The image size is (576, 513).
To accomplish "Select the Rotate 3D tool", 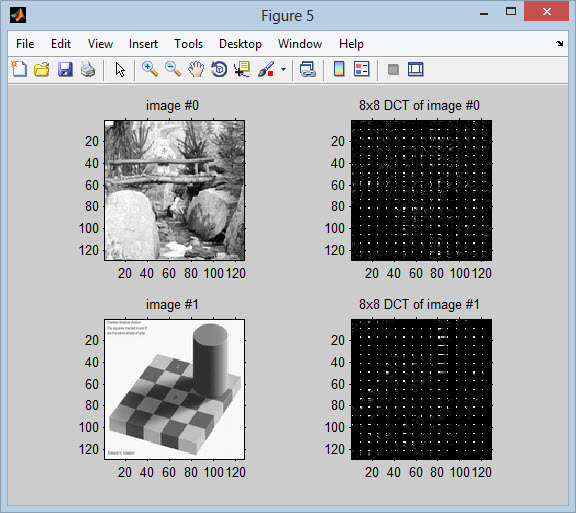I will tap(219, 69).
